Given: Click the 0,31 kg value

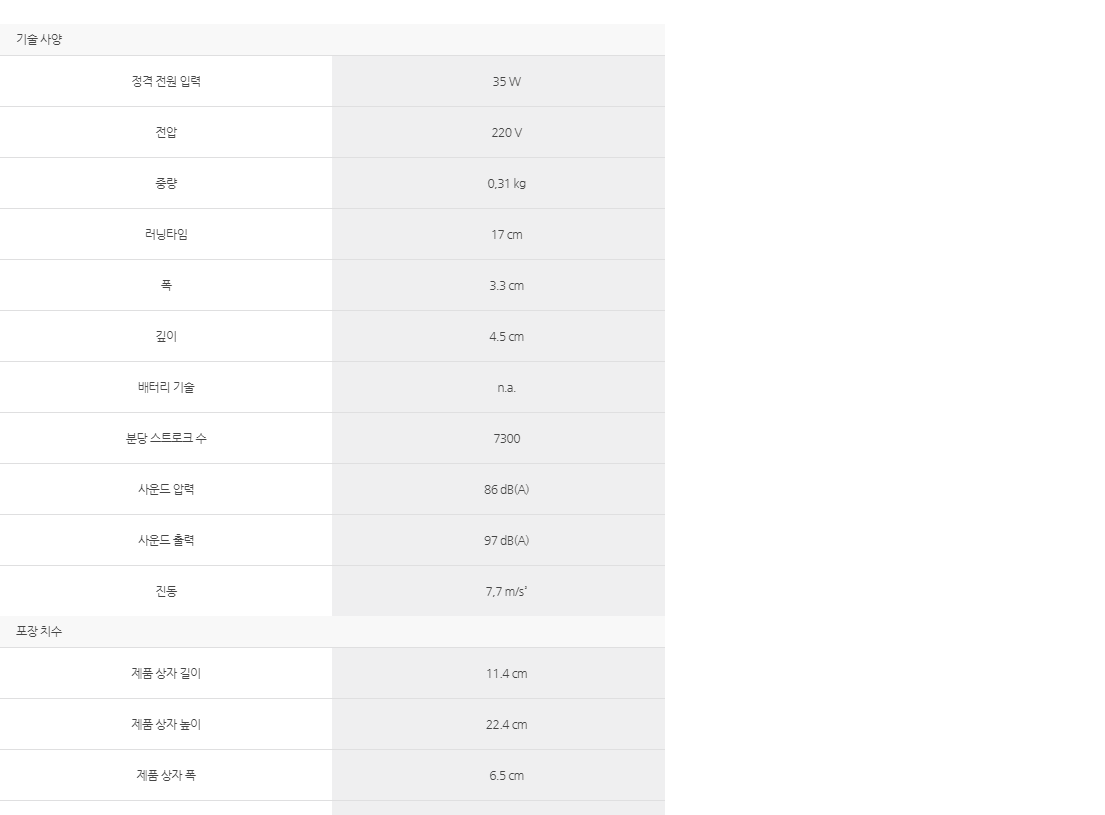Looking at the screenshot, I should [507, 183].
